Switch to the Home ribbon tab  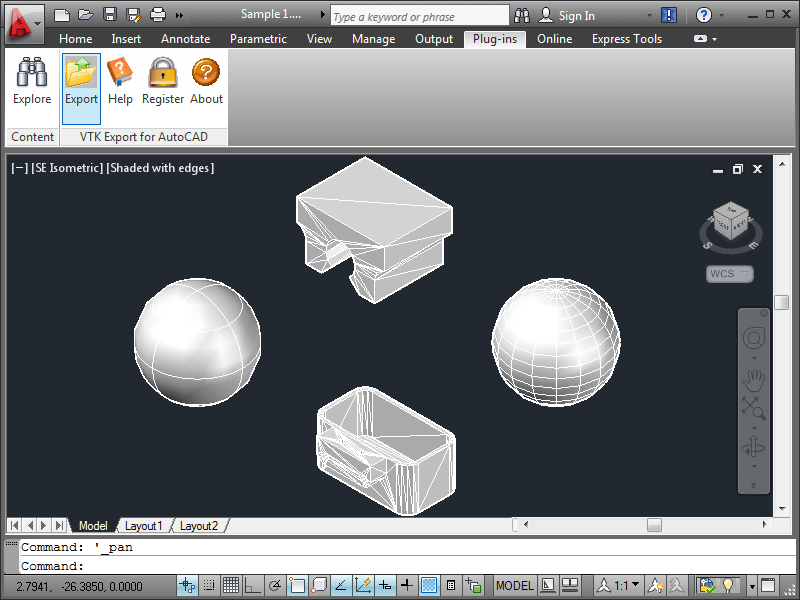coord(76,39)
